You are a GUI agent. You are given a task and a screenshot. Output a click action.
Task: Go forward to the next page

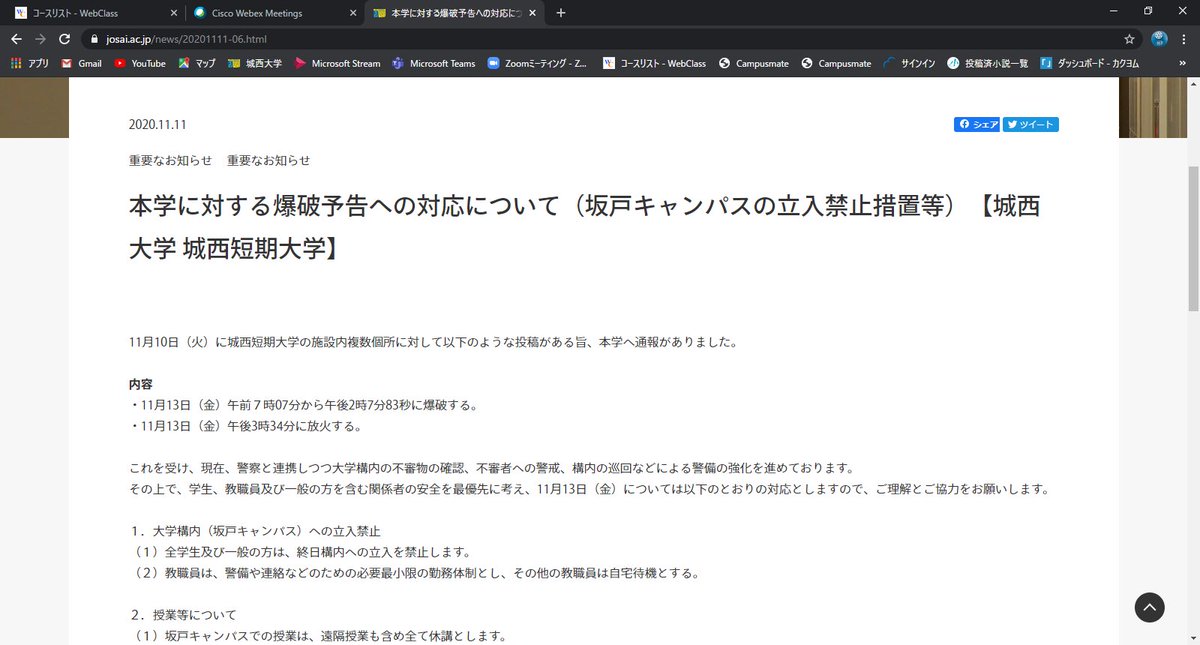point(40,39)
